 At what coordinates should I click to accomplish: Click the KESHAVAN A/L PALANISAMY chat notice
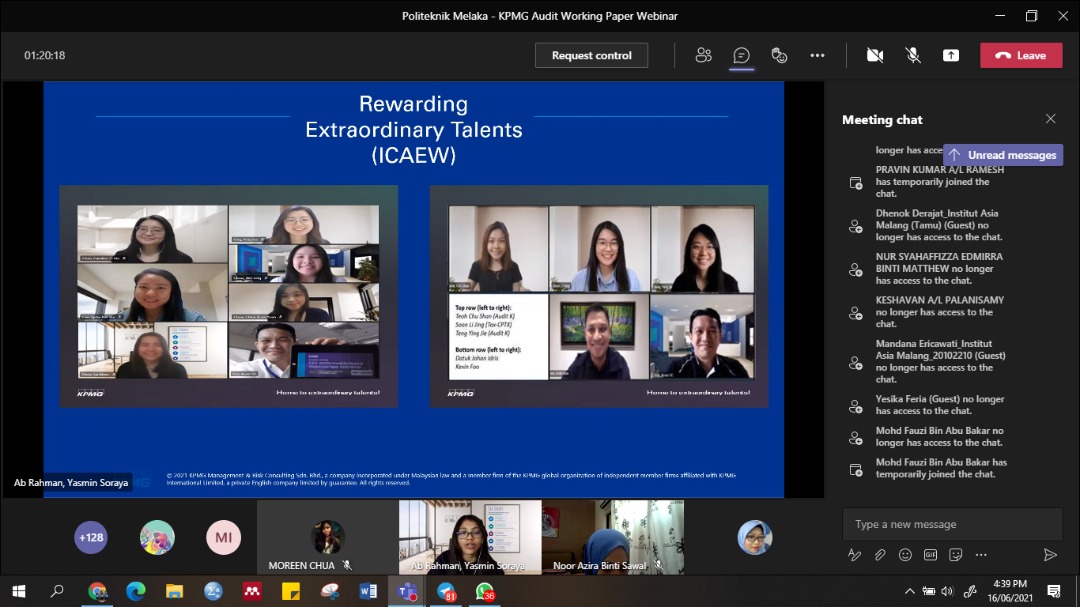pyautogui.click(x=938, y=312)
